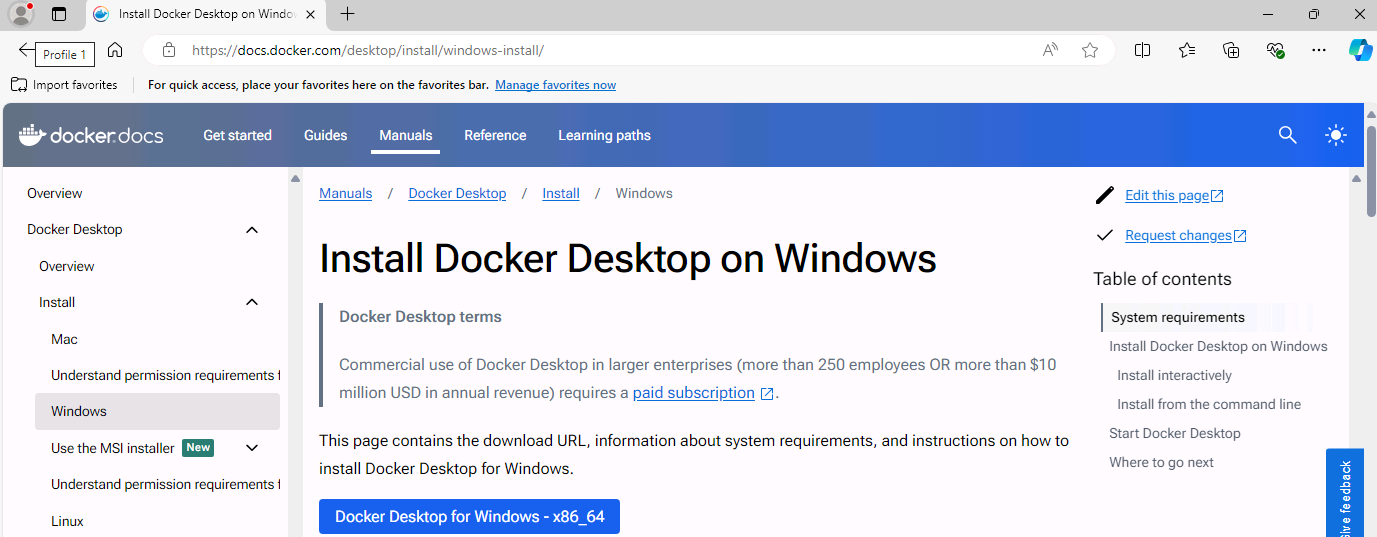
Task: Jump to Install interactively section
Action: click(1174, 375)
